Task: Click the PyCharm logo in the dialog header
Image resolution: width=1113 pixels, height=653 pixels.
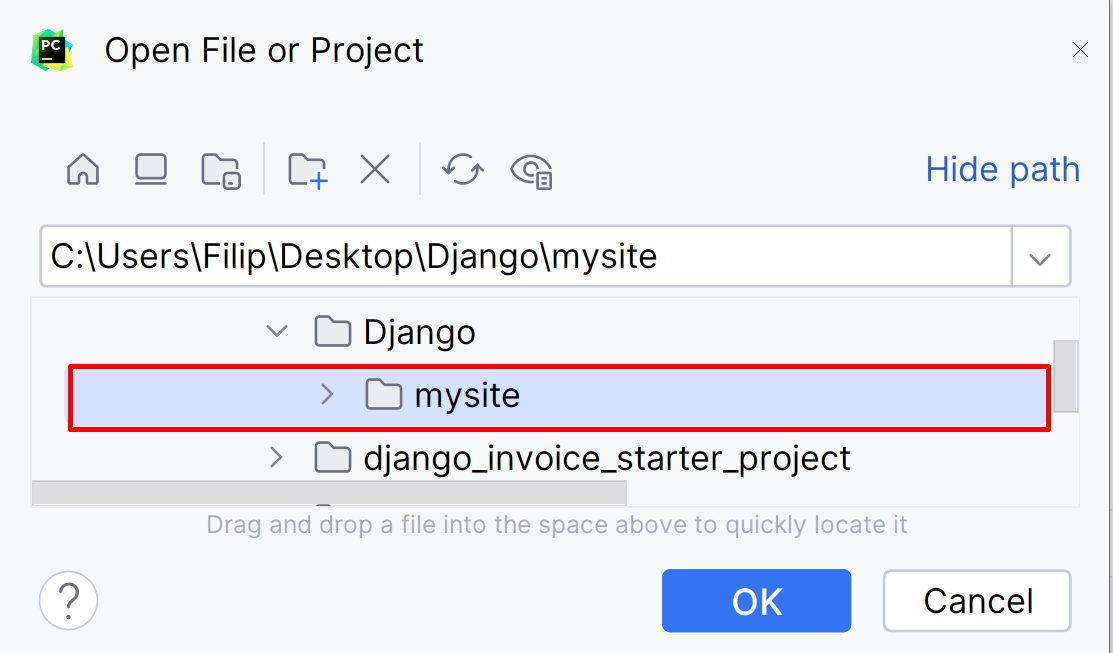Action: [51, 48]
